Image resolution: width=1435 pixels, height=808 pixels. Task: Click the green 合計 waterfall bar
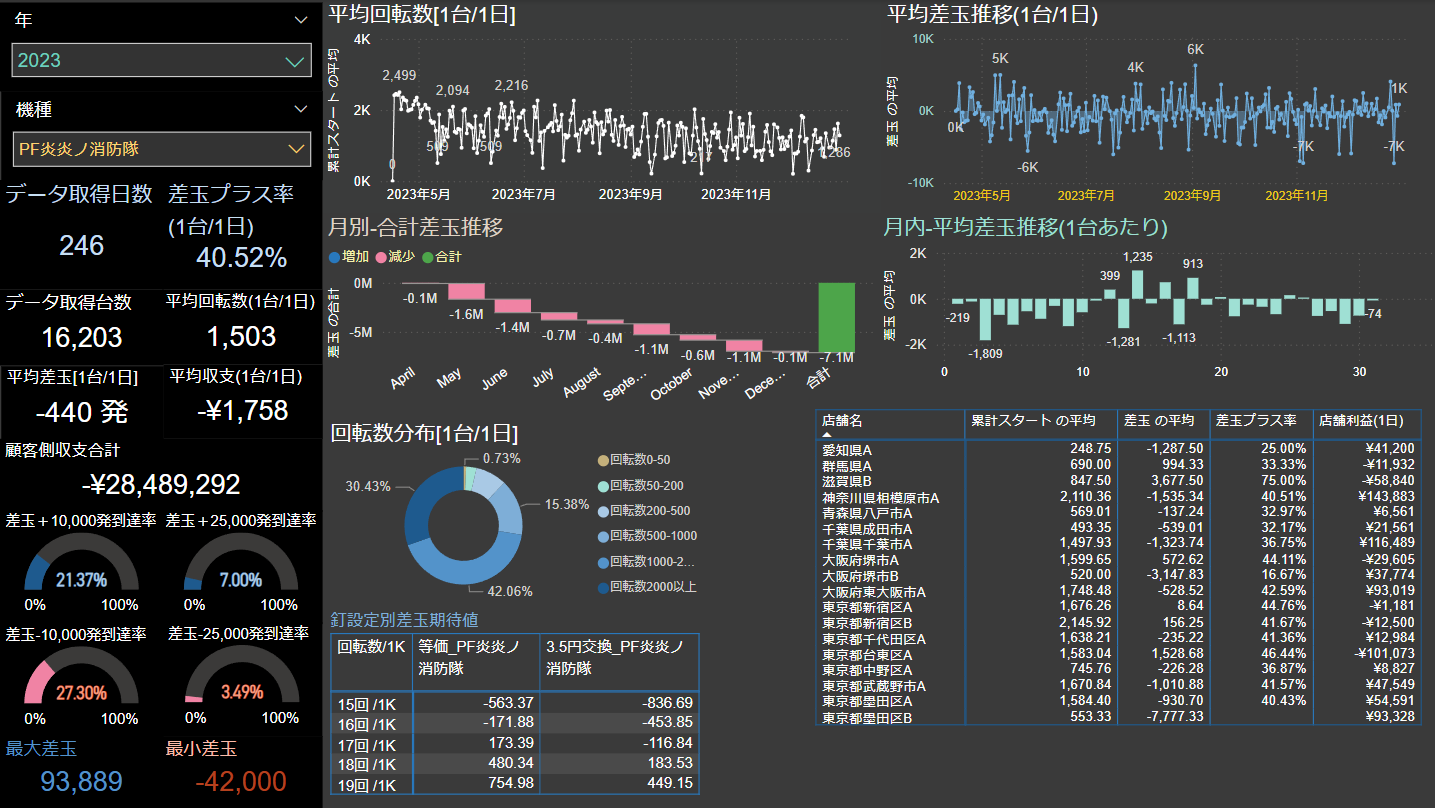point(836,316)
